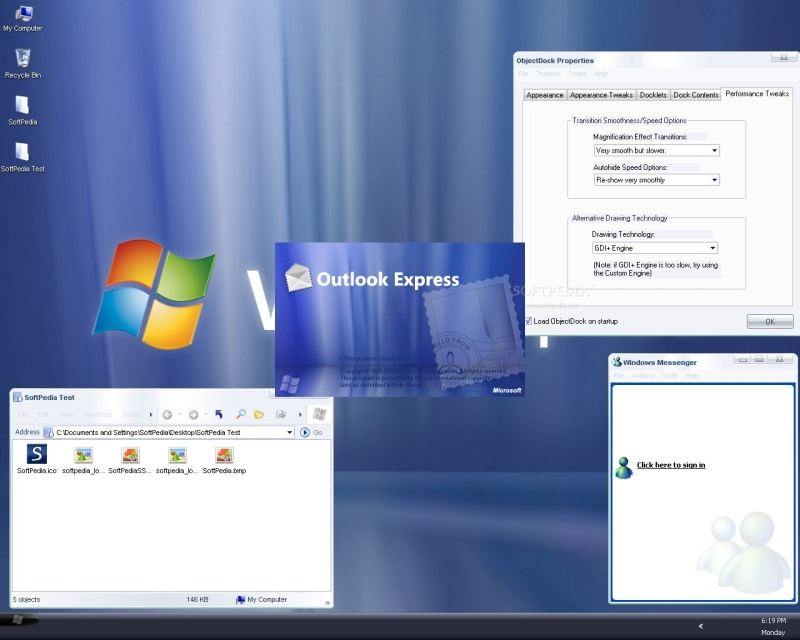Switch to the Dock Contents tab

click(x=695, y=95)
